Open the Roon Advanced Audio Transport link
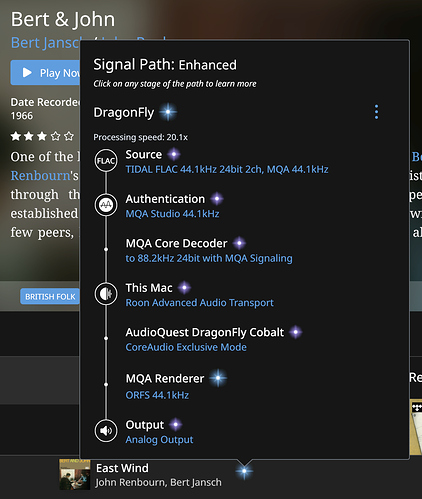The image size is (422, 499). click(199, 303)
